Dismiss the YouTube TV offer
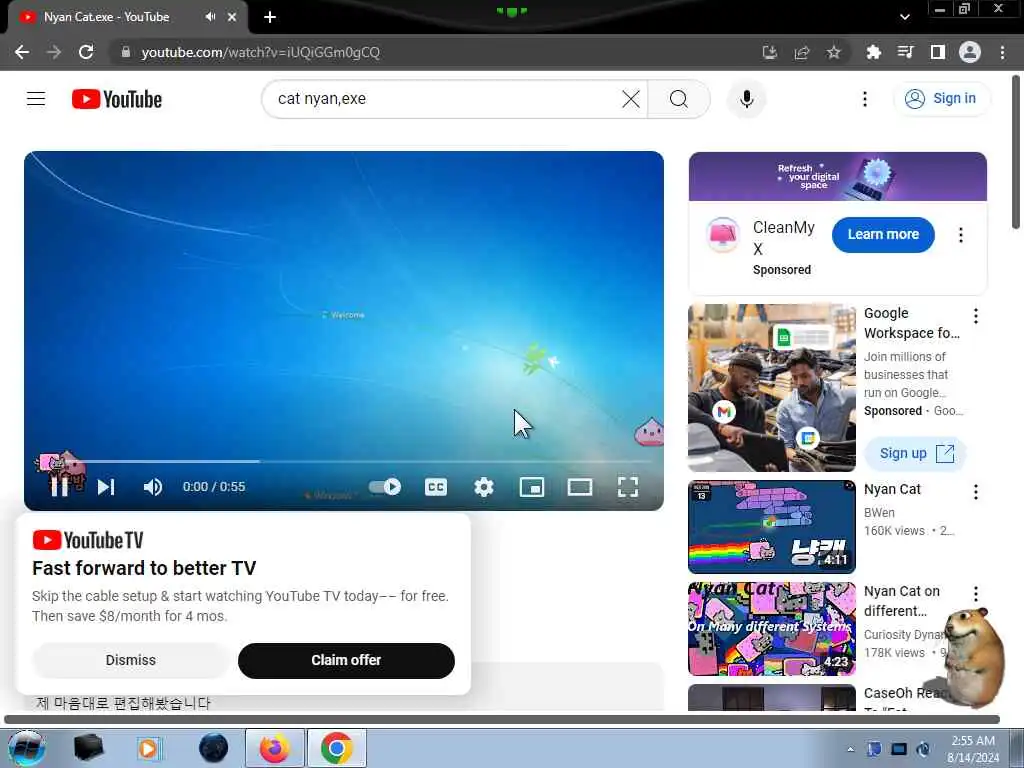 pos(131,660)
